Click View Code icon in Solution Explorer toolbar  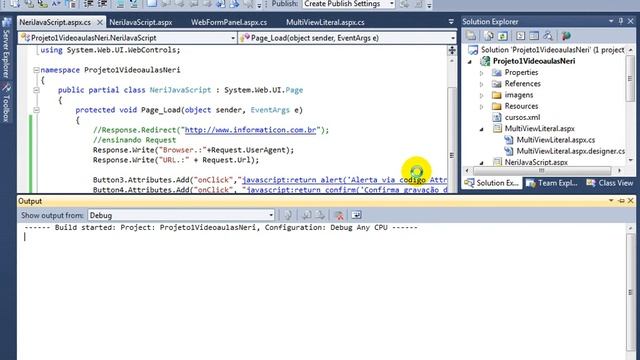click(x=520, y=36)
